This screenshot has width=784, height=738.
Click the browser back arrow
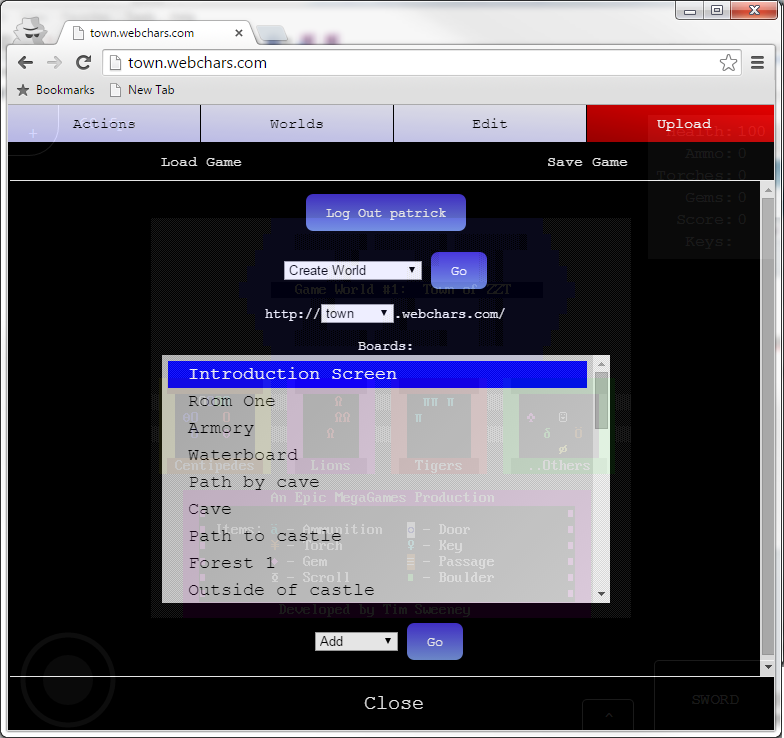tap(26, 63)
